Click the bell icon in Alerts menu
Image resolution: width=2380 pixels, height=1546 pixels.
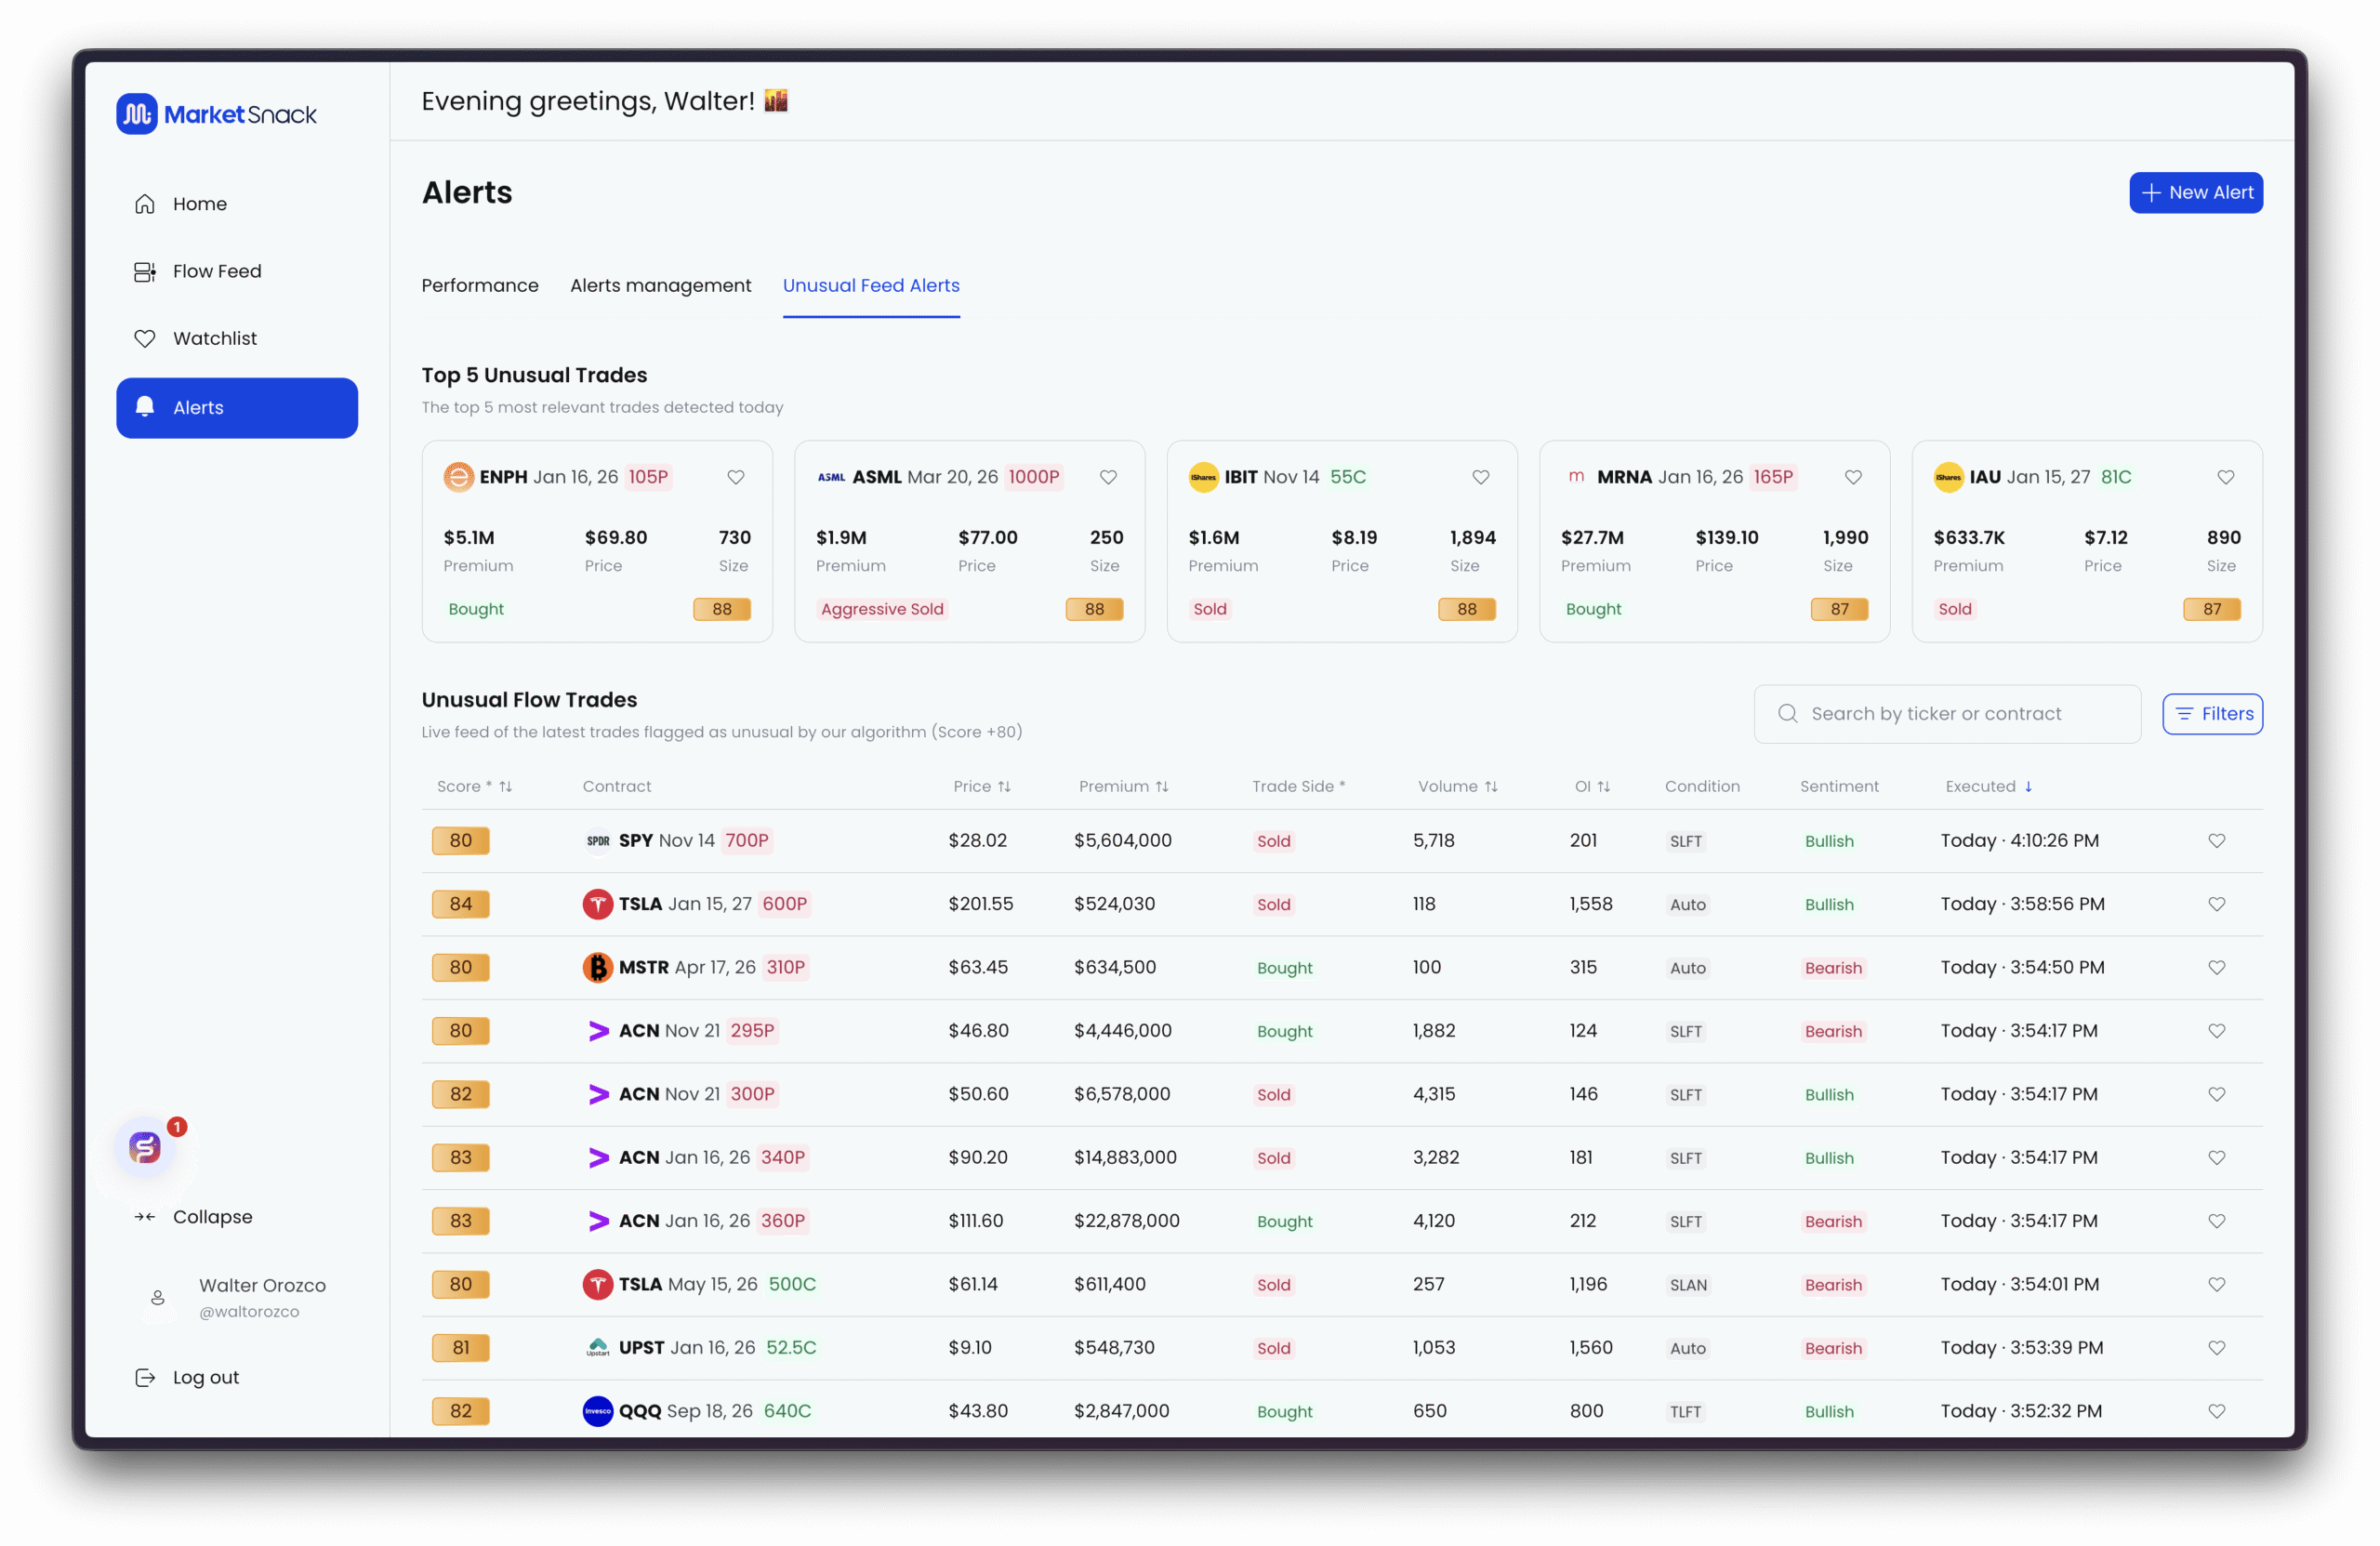tap(145, 407)
